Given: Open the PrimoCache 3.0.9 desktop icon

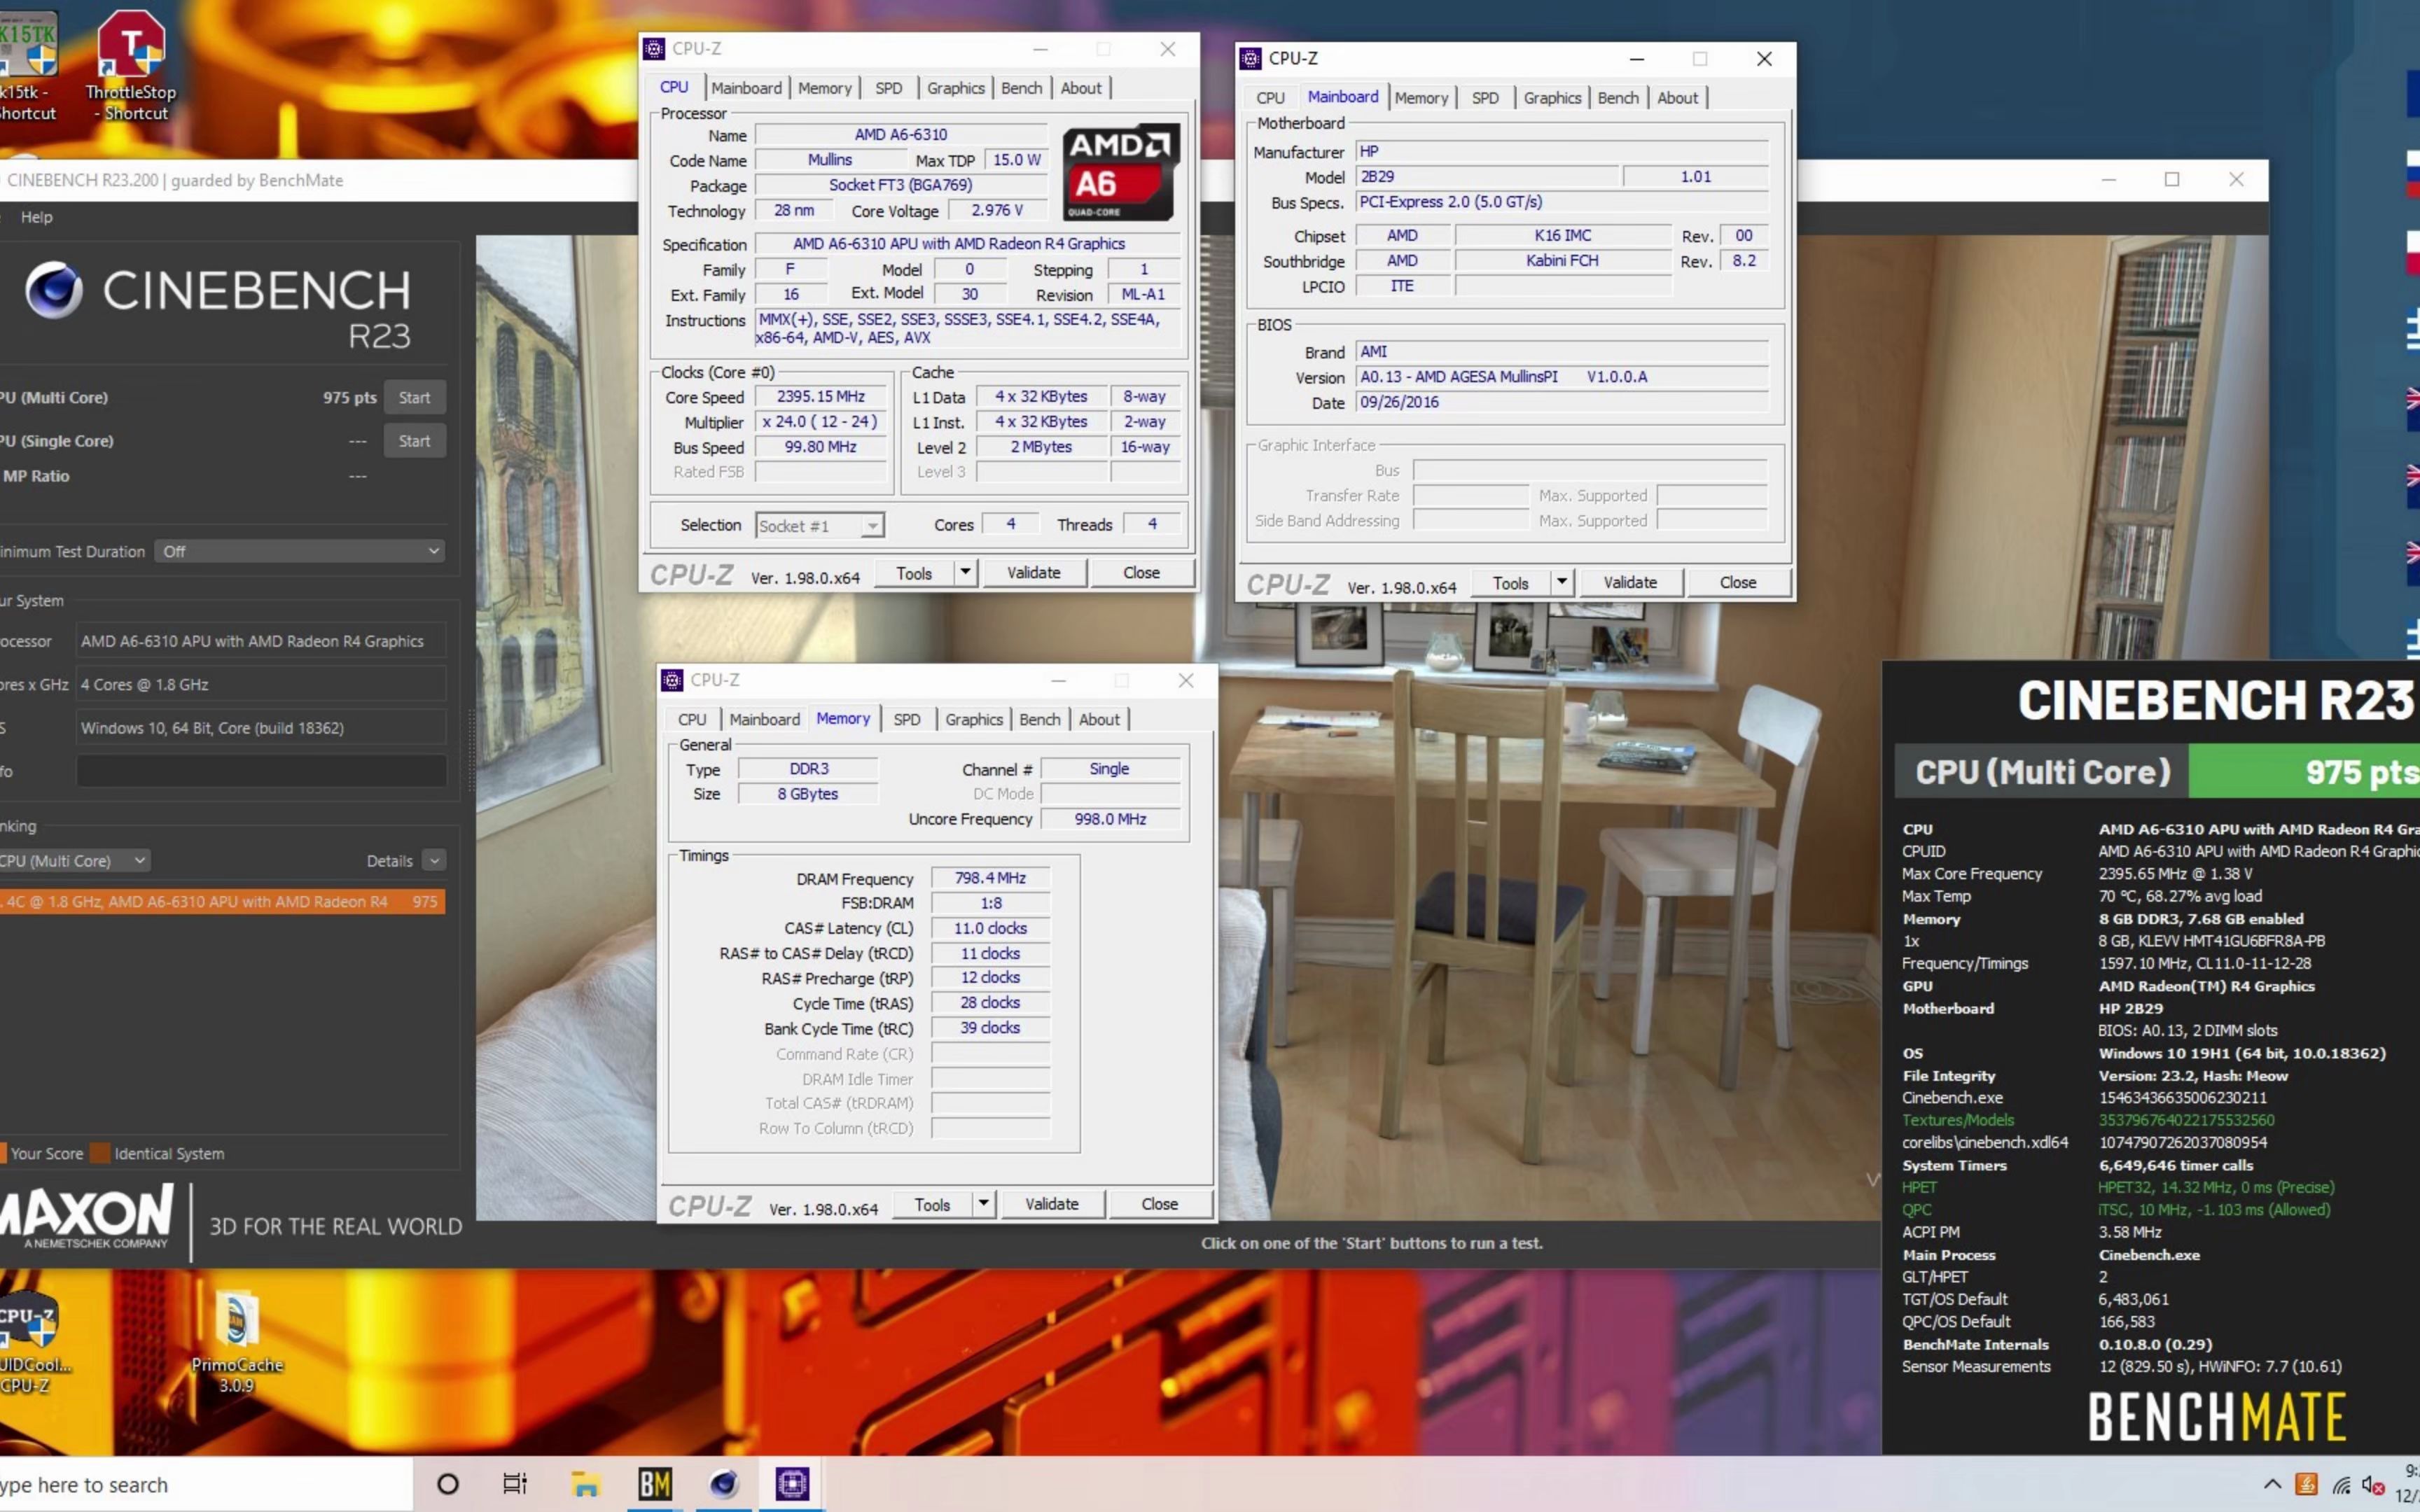Looking at the screenshot, I should tap(236, 1342).
